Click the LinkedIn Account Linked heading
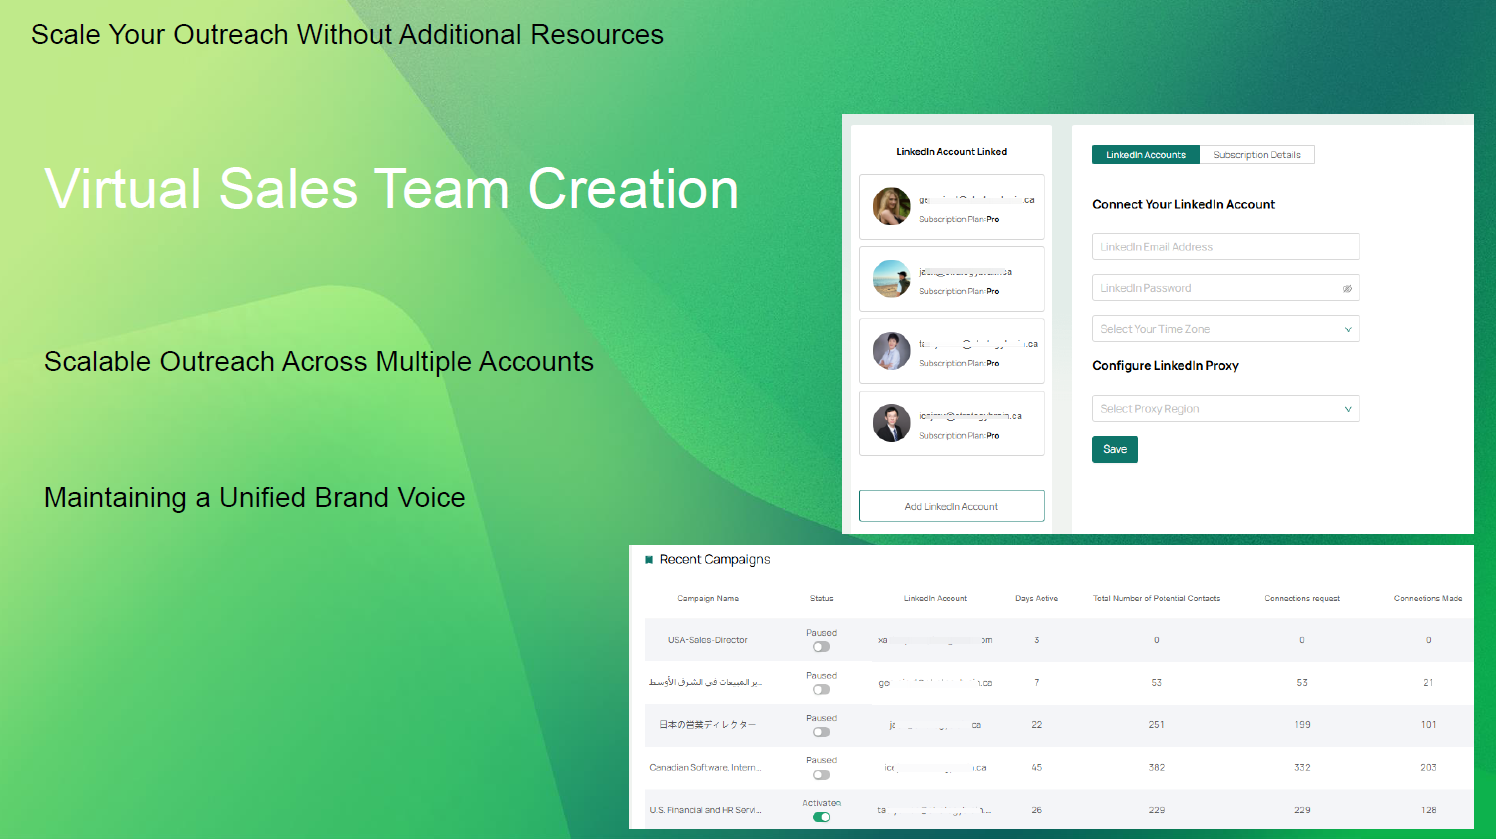The image size is (1496, 839). 952,152
